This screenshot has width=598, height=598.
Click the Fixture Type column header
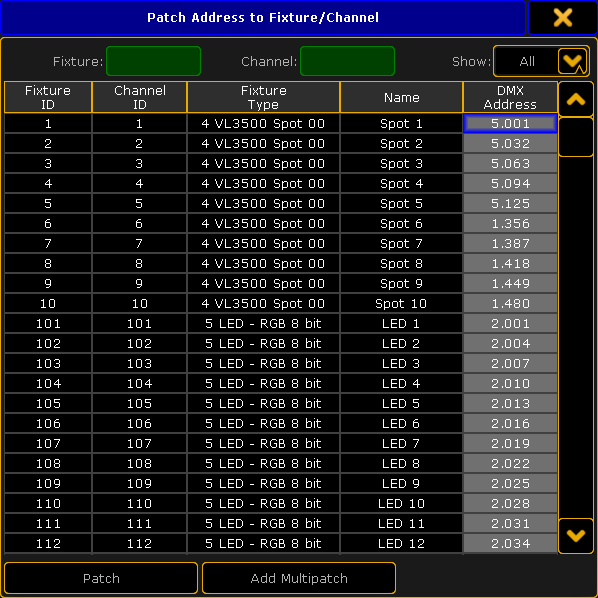(263, 97)
